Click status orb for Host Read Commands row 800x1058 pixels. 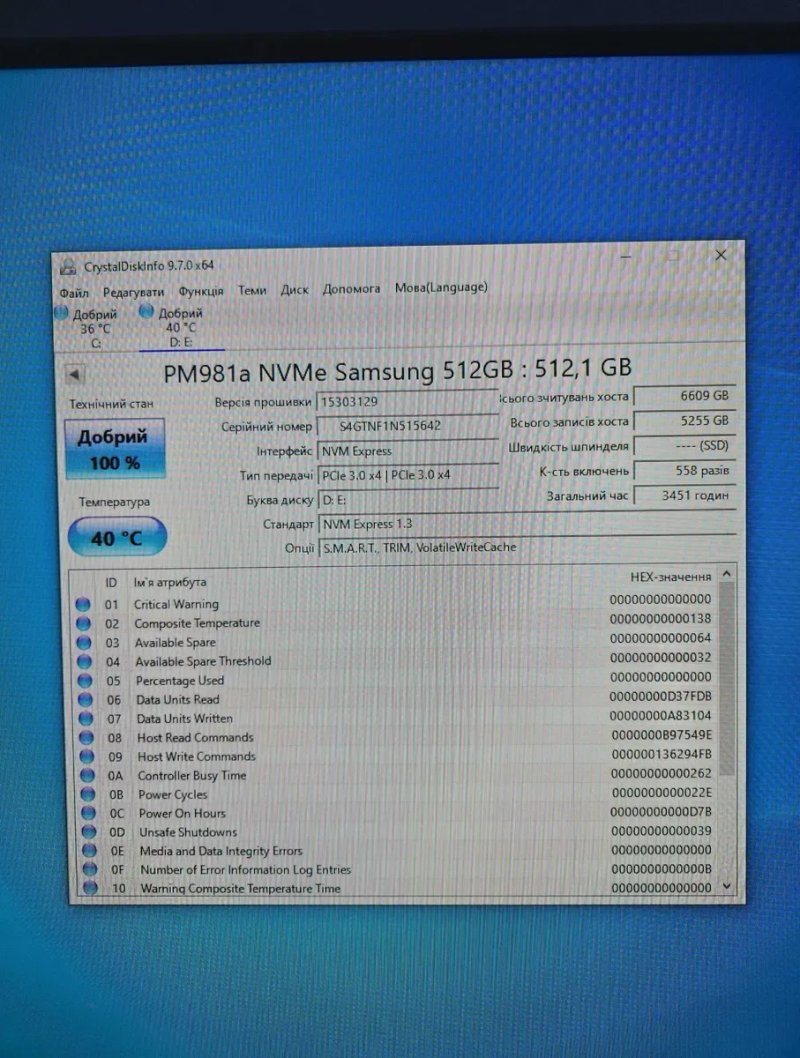[86, 738]
